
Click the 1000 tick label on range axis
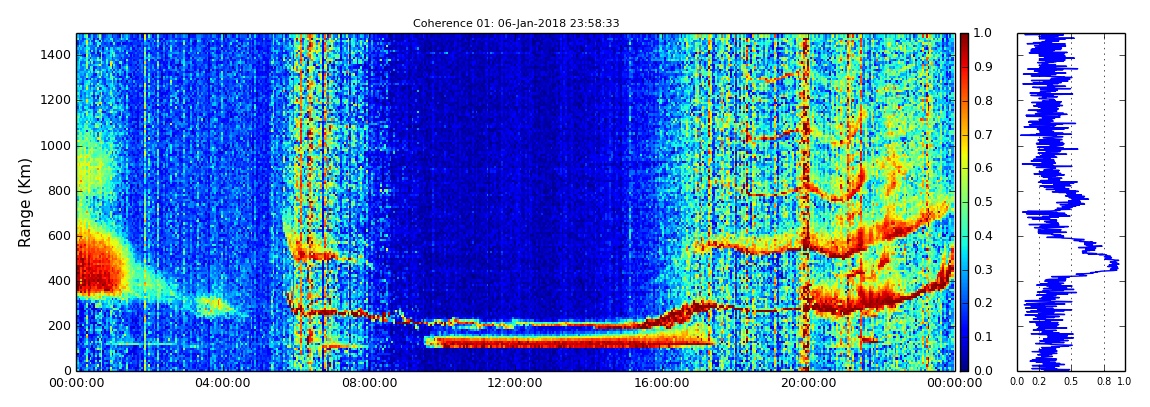56,146
